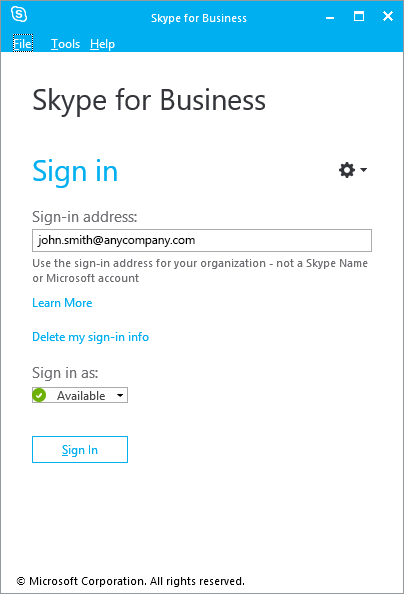
Task: Click the Sign In button
Action: [80, 450]
